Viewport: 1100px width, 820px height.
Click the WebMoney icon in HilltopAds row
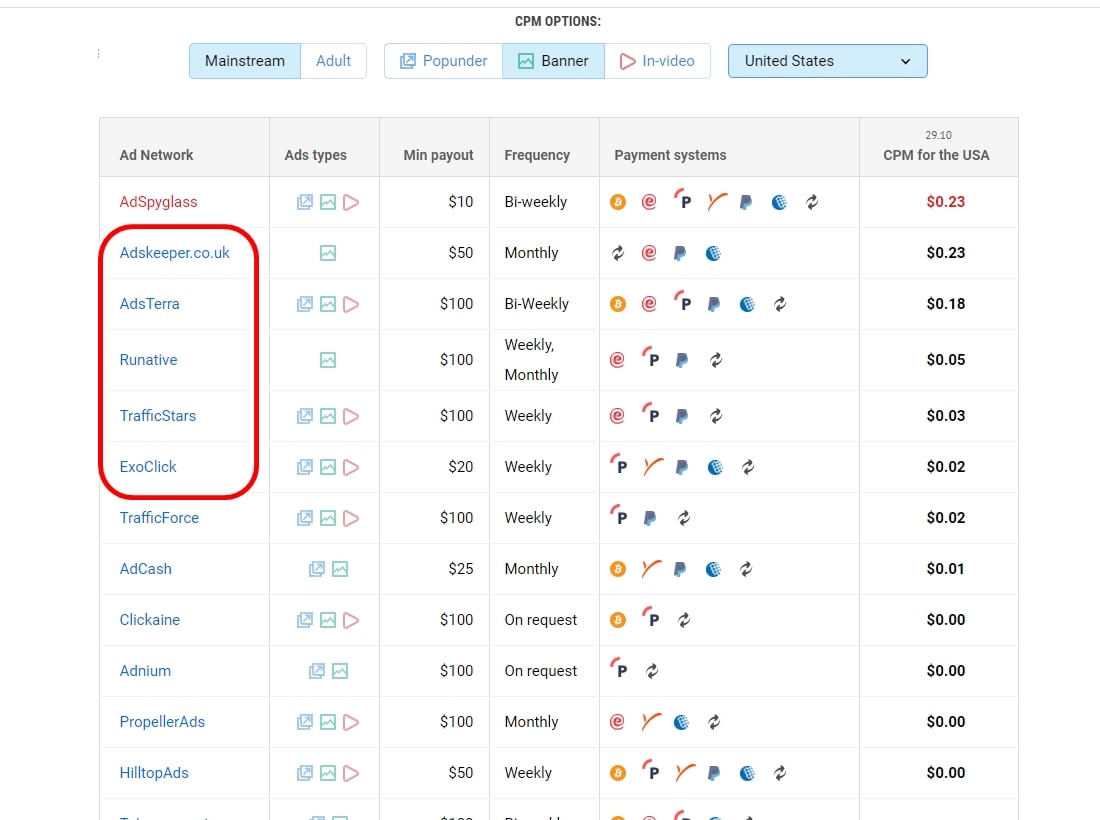pyautogui.click(x=748, y=773)
